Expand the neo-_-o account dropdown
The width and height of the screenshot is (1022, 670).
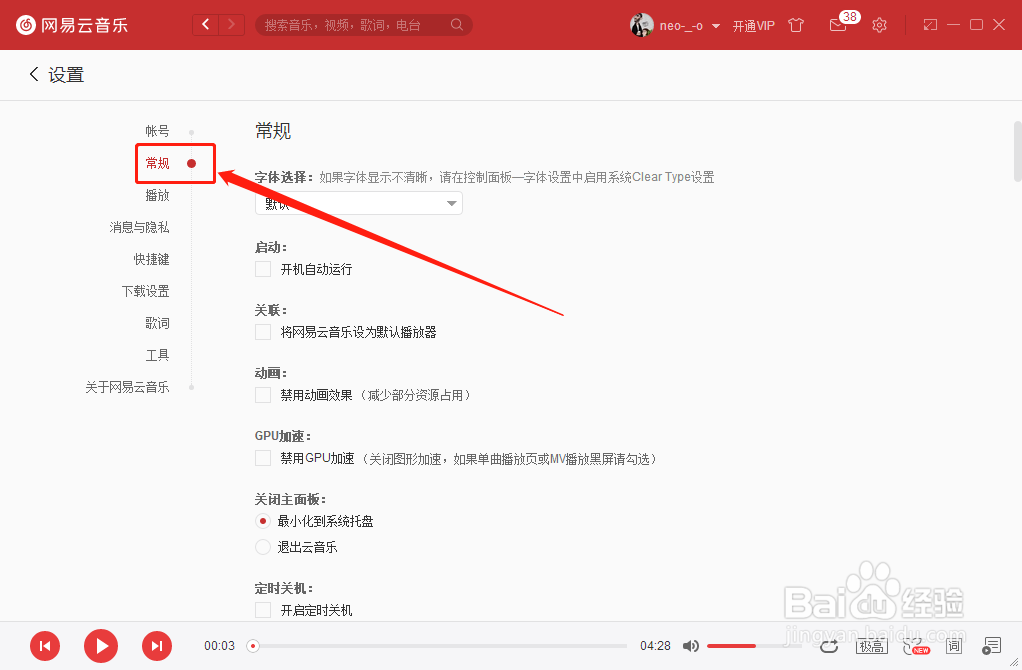point(716,26)
